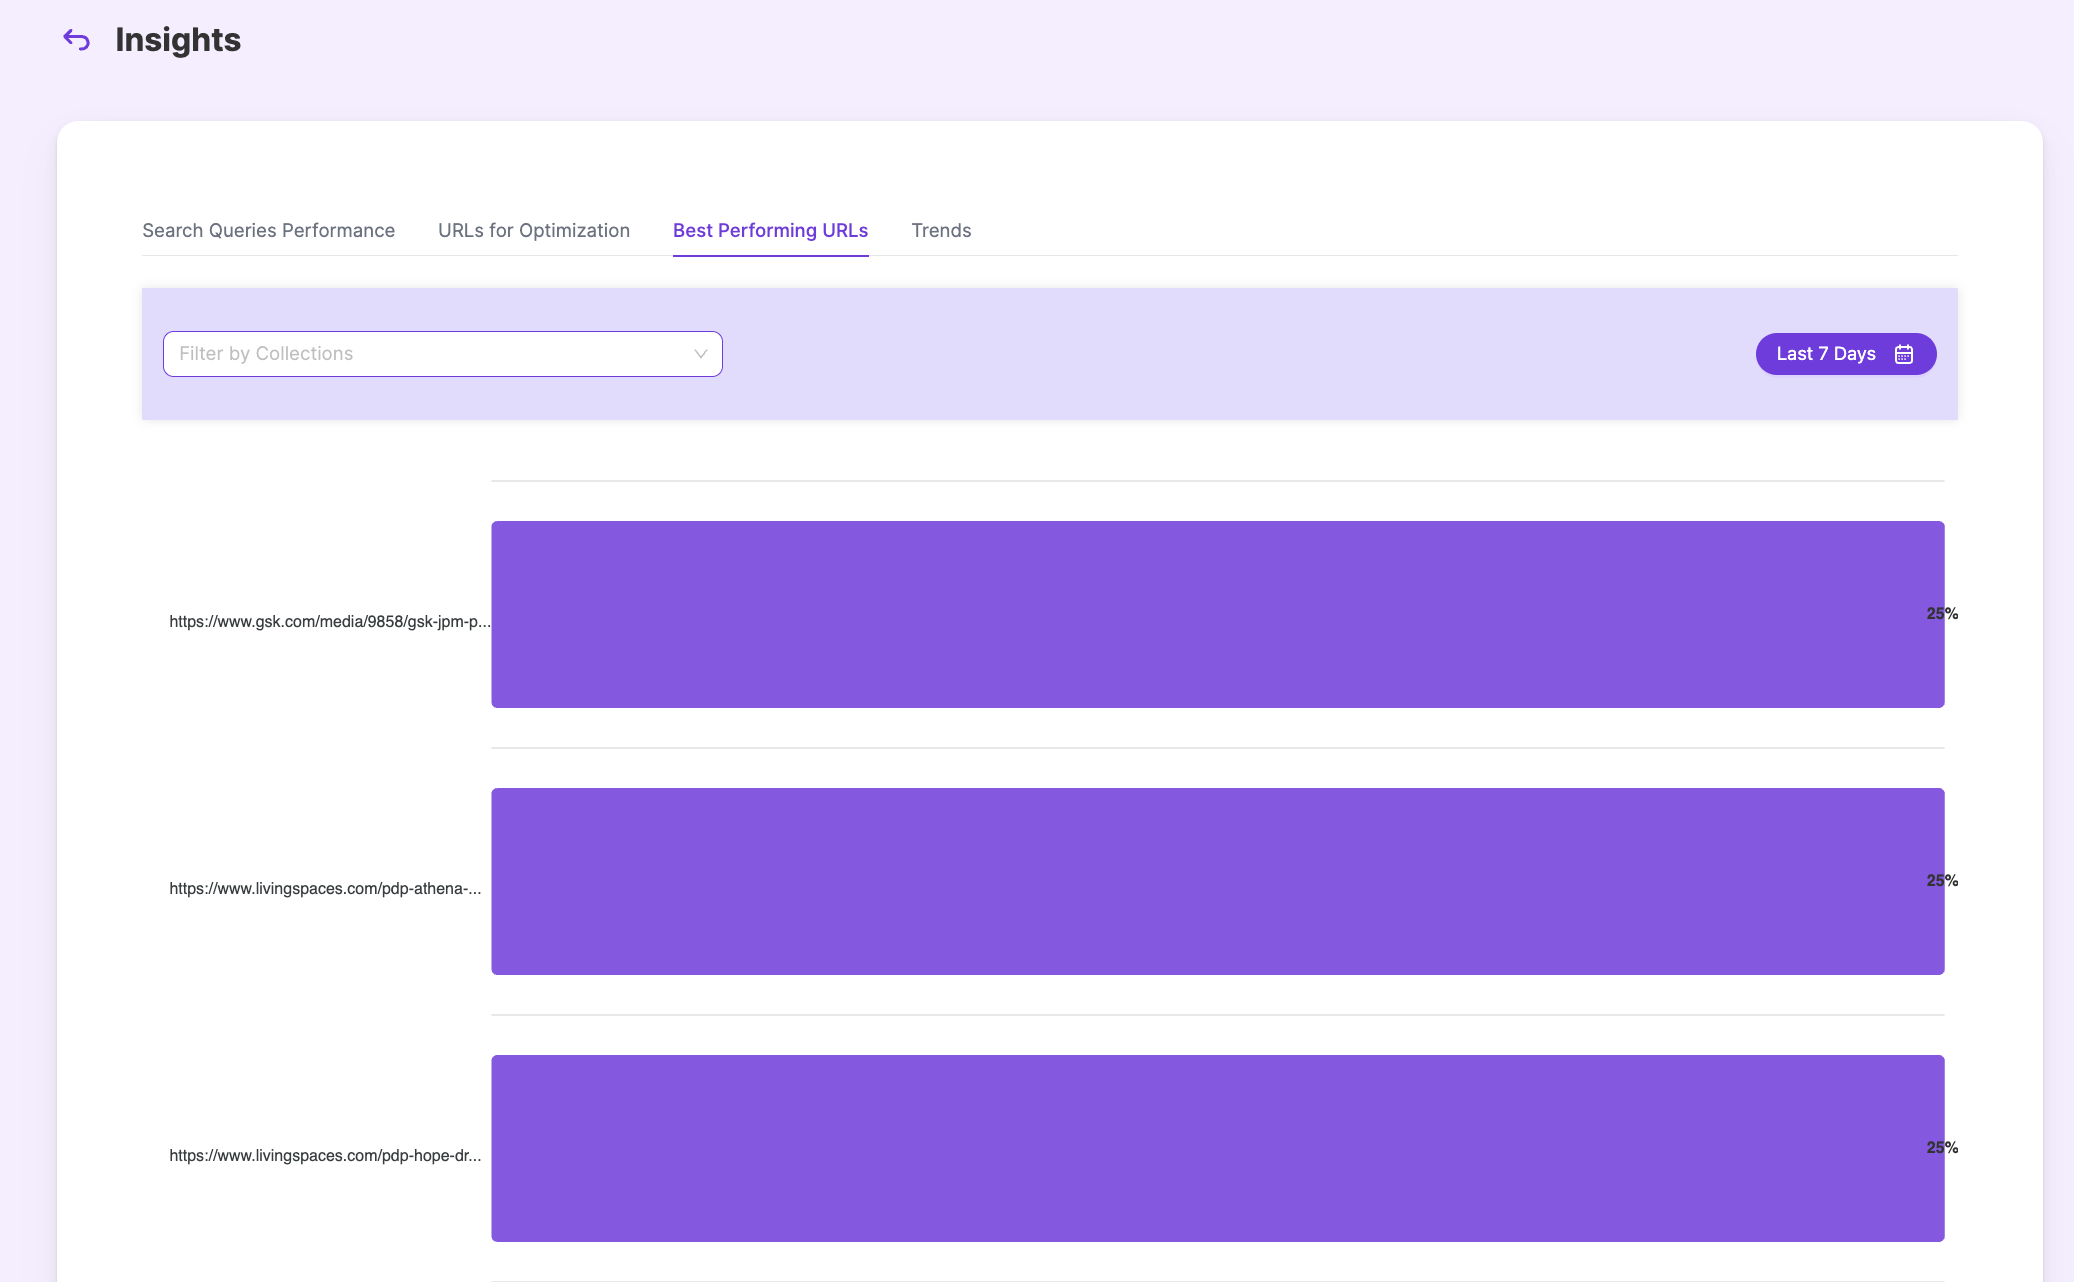Click the livingspaces pdp-athena URL label
This screenshot has width=2074, height=1282.
click(325, 888)
